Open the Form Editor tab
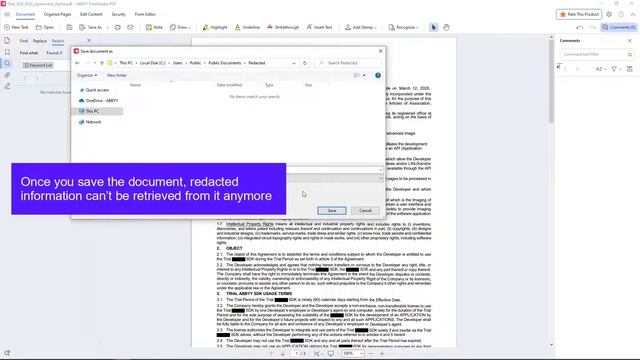Viewport: 640px width, 360px height. tap(145, 14)
